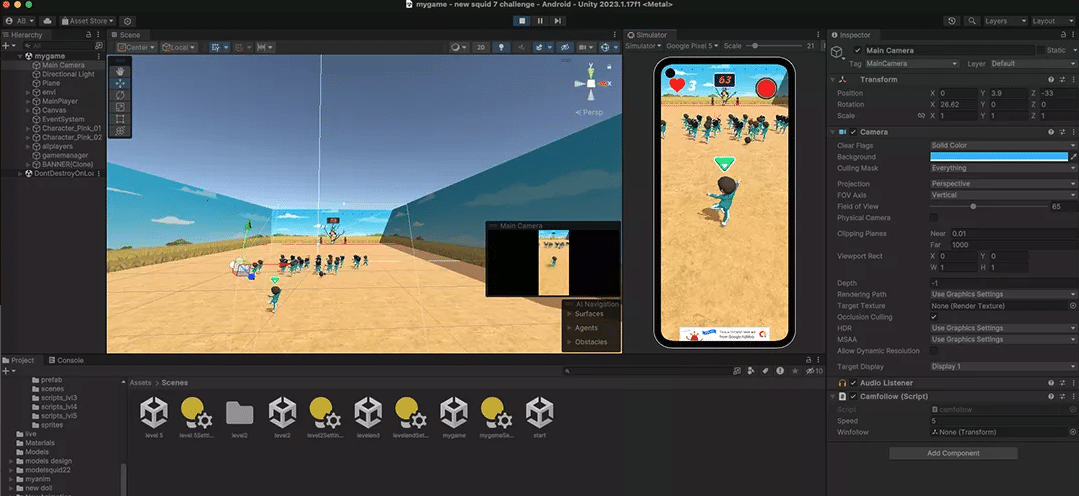1079x496 pixels.
Task: Select the Hand view tool
Action: pyautogui.click(x=120, y=71)
